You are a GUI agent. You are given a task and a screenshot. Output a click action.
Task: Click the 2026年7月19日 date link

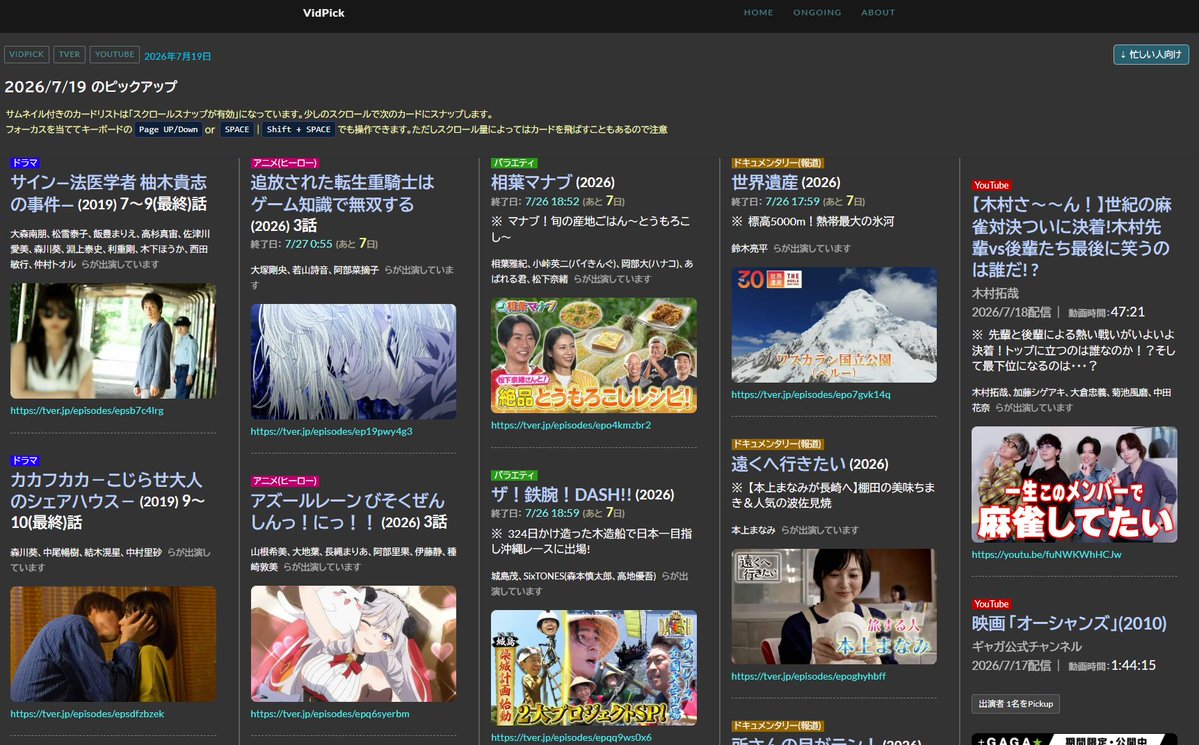pyautogui.click(x=177, y=56)
